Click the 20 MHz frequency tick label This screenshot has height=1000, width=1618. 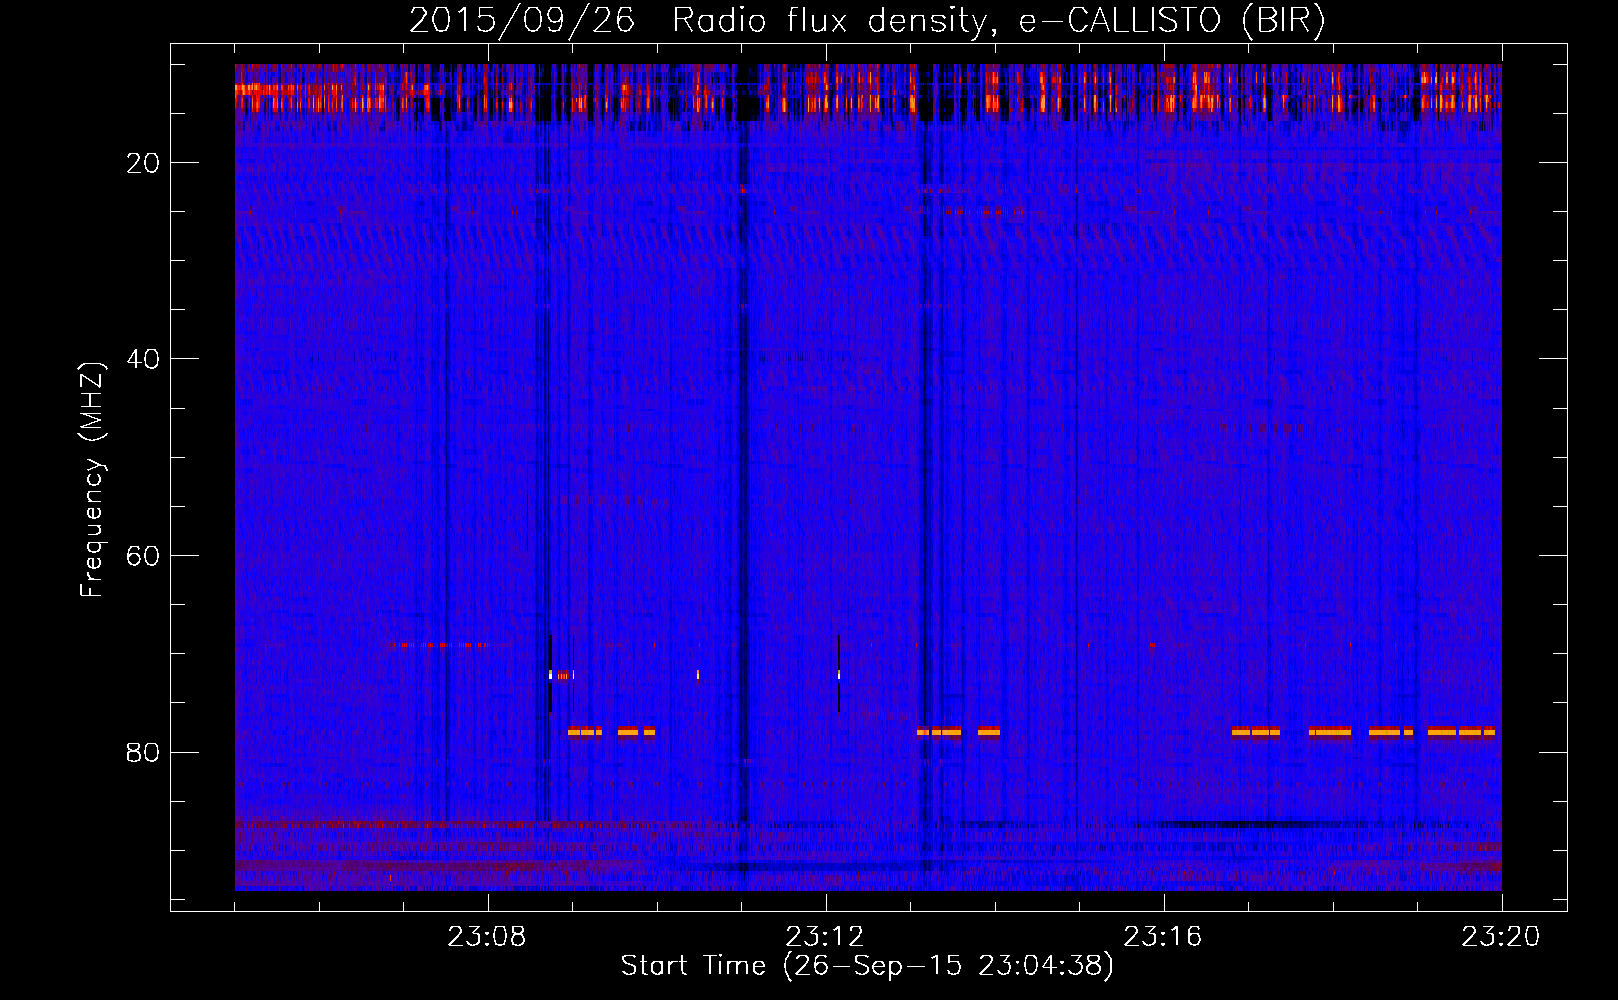(x=144, y=163)
